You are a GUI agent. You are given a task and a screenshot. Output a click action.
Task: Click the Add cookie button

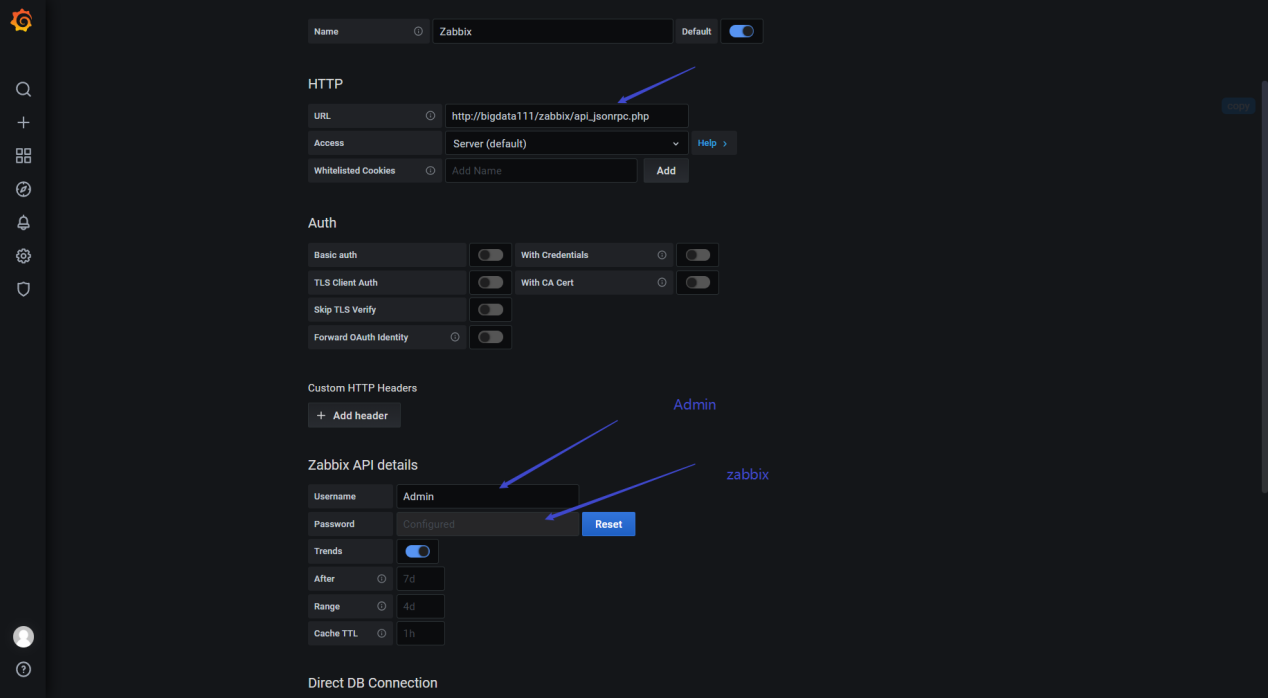[x=666, y=171]
